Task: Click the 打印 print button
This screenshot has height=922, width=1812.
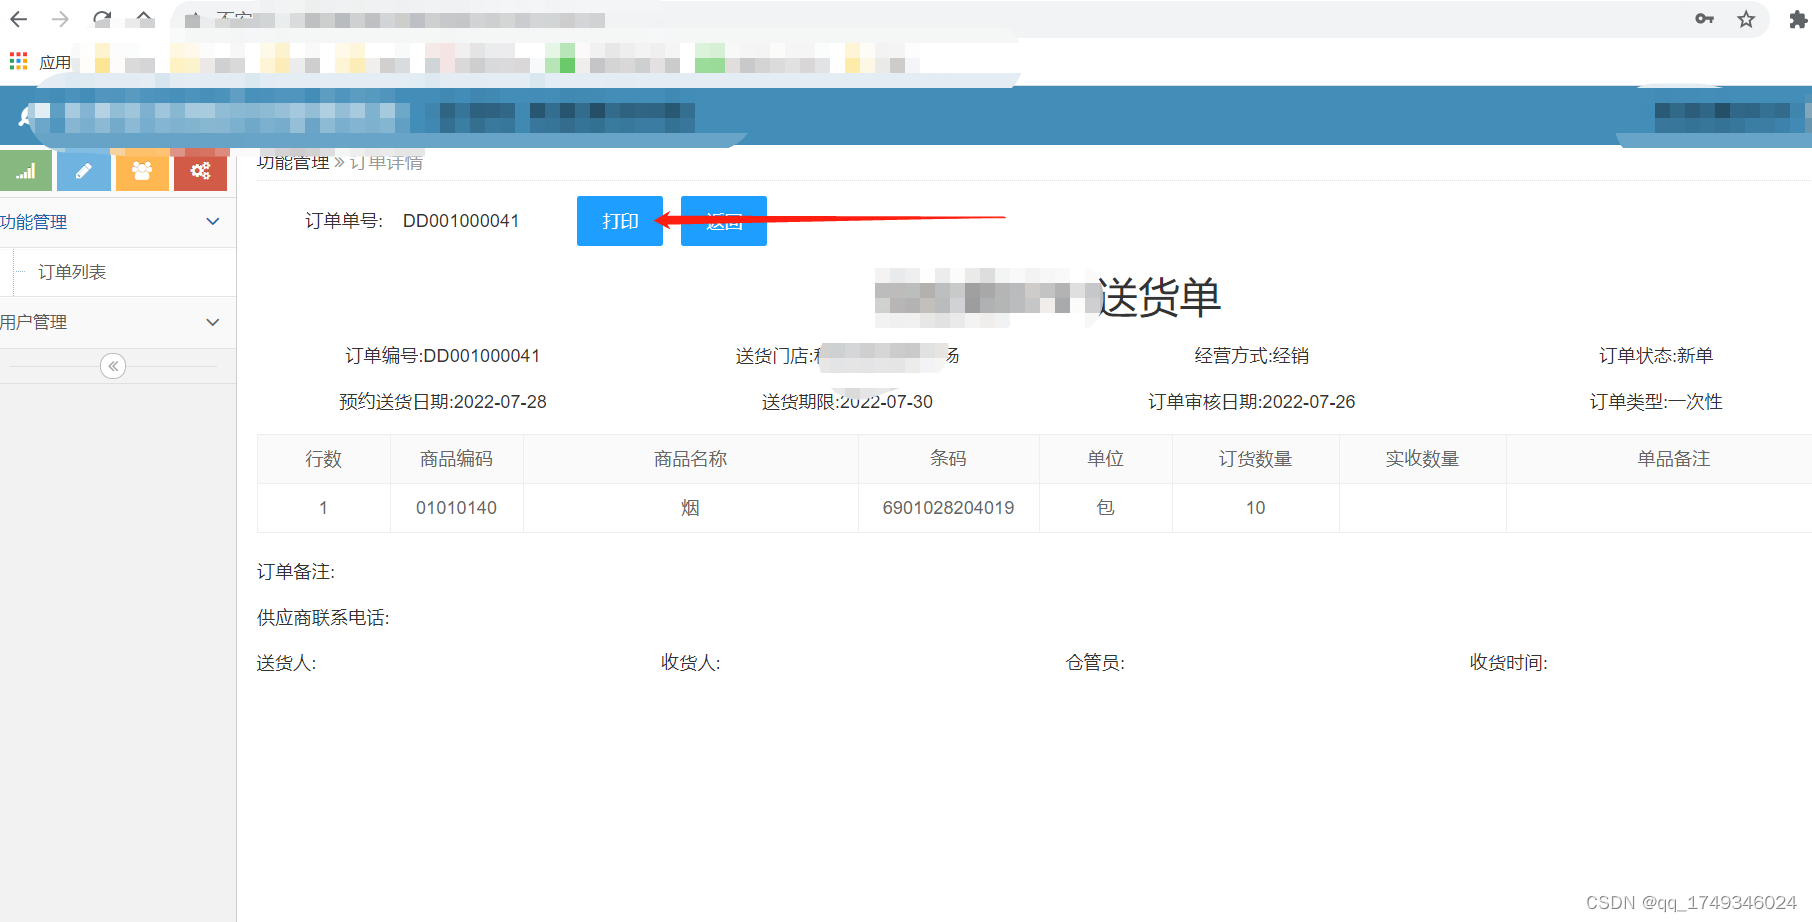Action: (620, 221)
